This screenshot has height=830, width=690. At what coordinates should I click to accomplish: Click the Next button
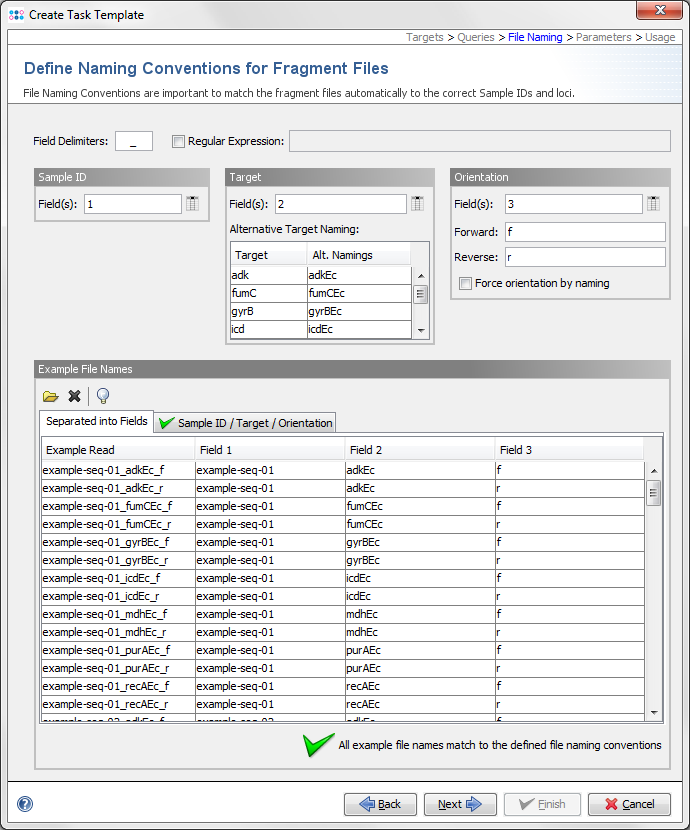coord(460,804)
